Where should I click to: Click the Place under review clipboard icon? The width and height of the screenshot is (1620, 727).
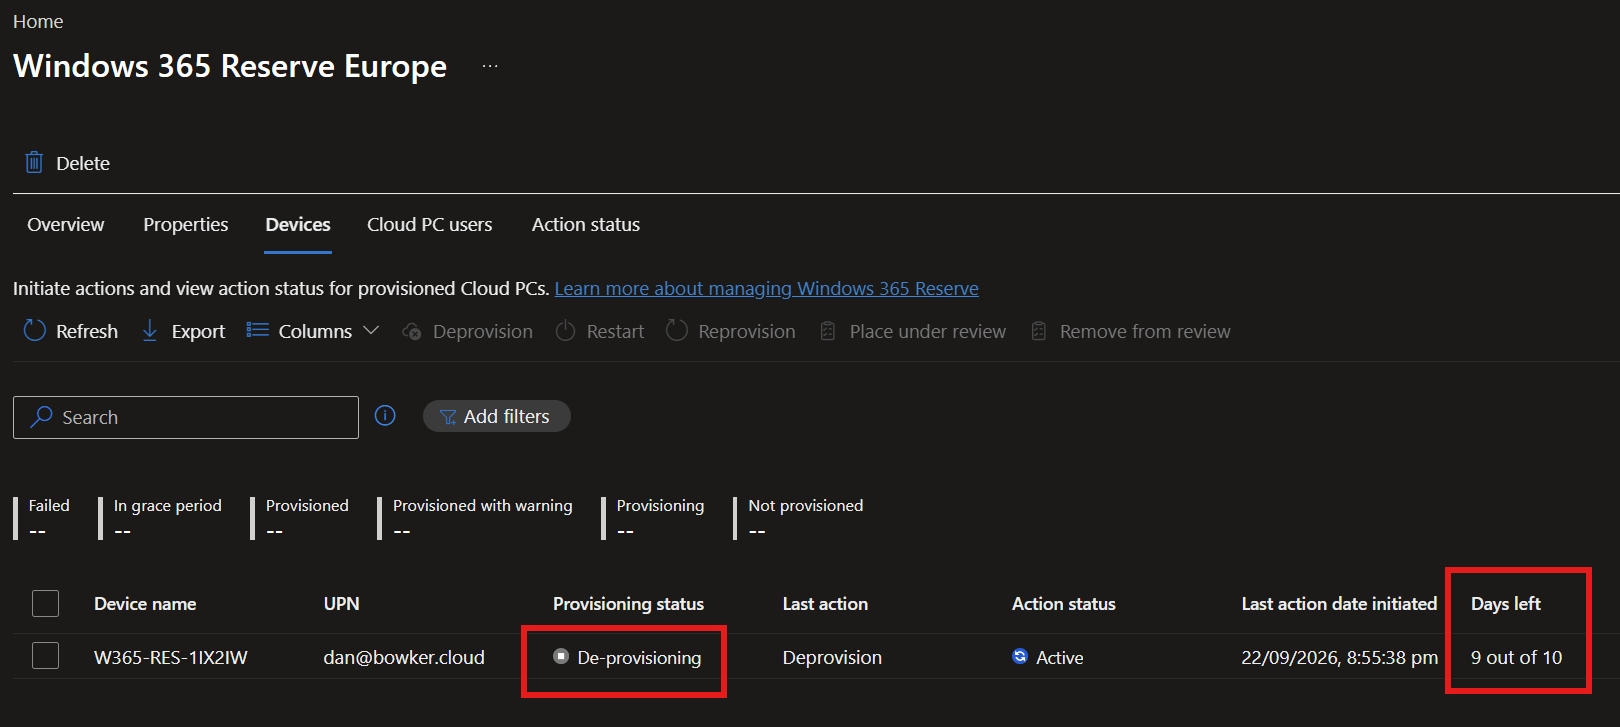tap(828, 331)
